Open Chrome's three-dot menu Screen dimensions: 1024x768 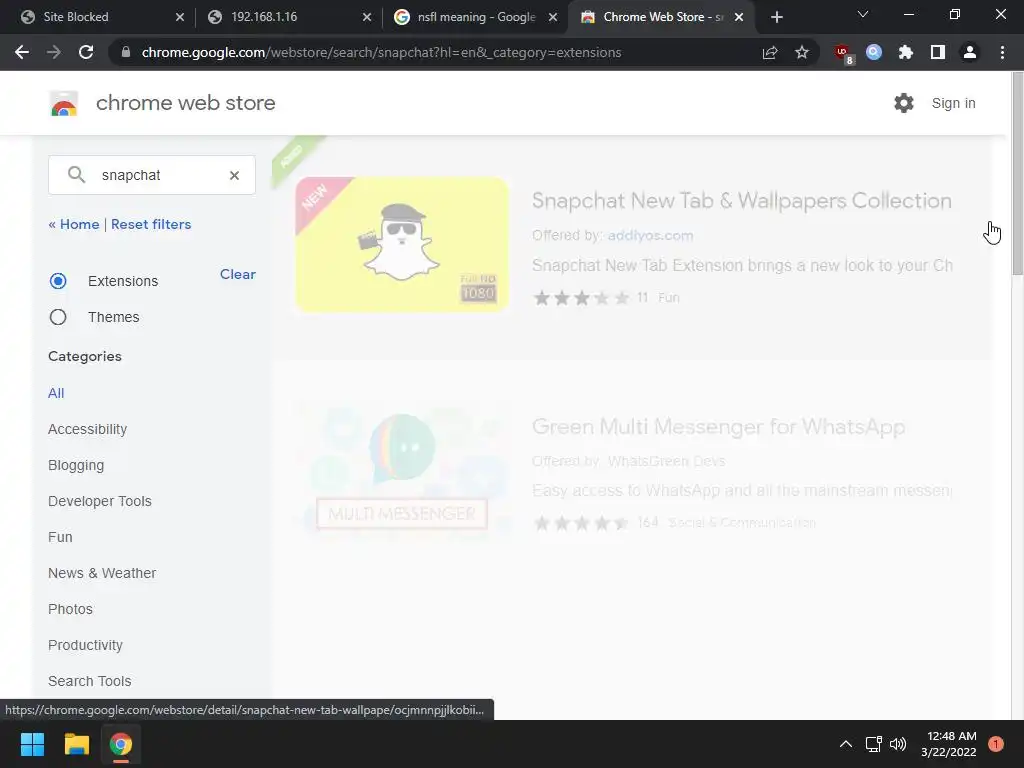pos(1002,52)
